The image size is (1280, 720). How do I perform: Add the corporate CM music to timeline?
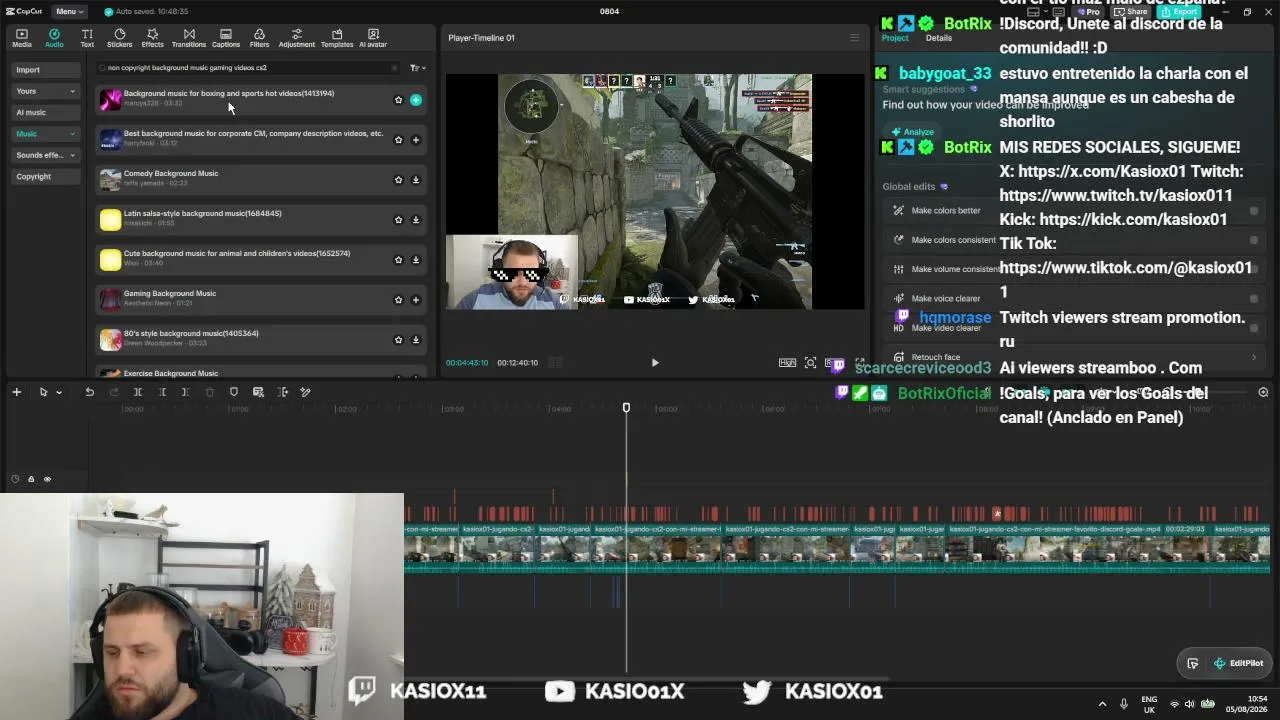point(416,140)
